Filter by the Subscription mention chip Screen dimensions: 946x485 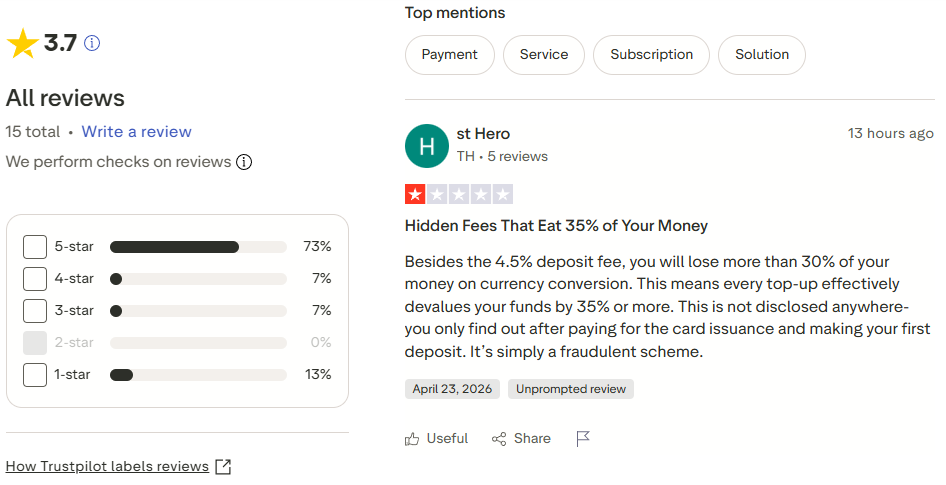click(x=651, y=55)
